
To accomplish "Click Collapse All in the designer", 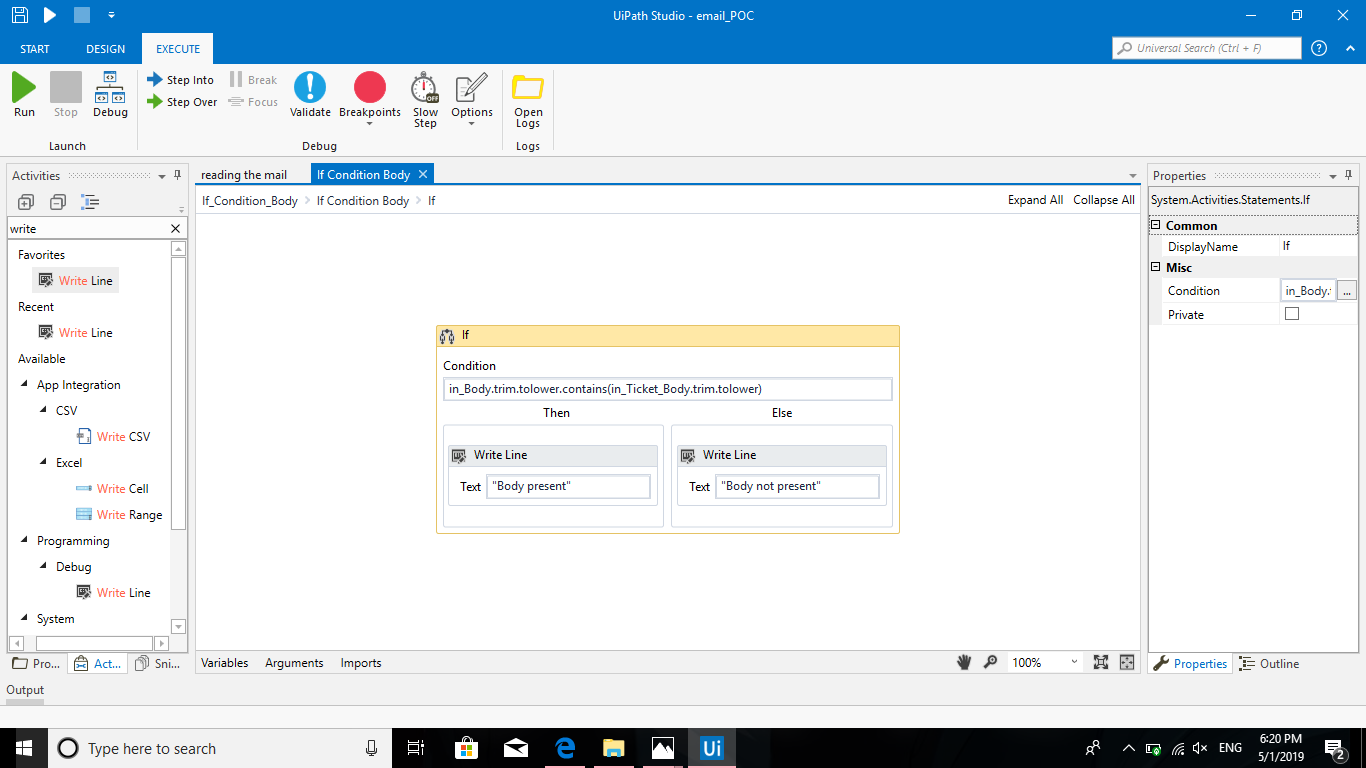I will [x=1104, y=200].
